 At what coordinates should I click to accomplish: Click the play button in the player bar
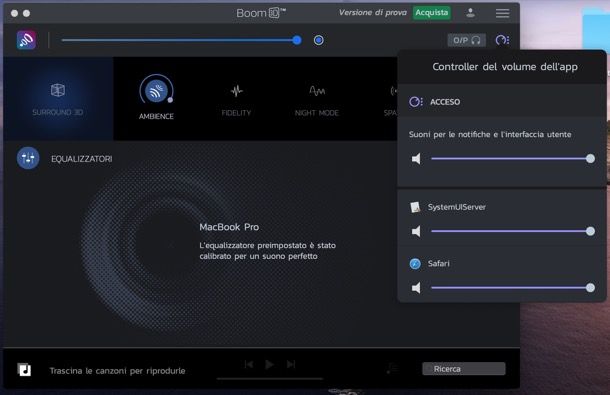(x=269, y=364)
